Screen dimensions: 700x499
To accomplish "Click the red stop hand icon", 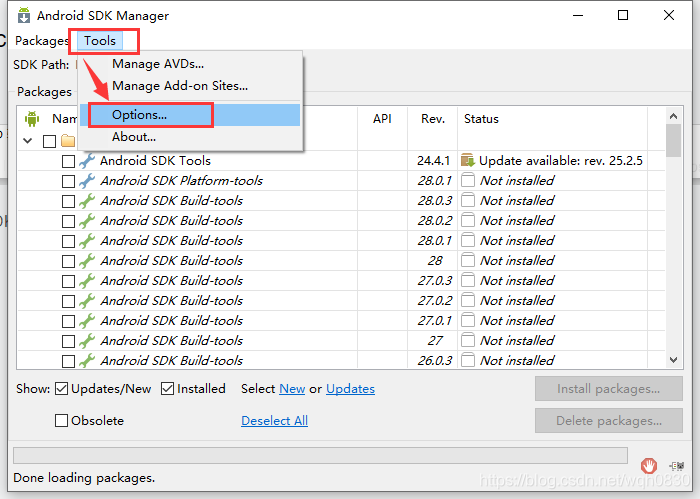I will click(x=649, y=466).
